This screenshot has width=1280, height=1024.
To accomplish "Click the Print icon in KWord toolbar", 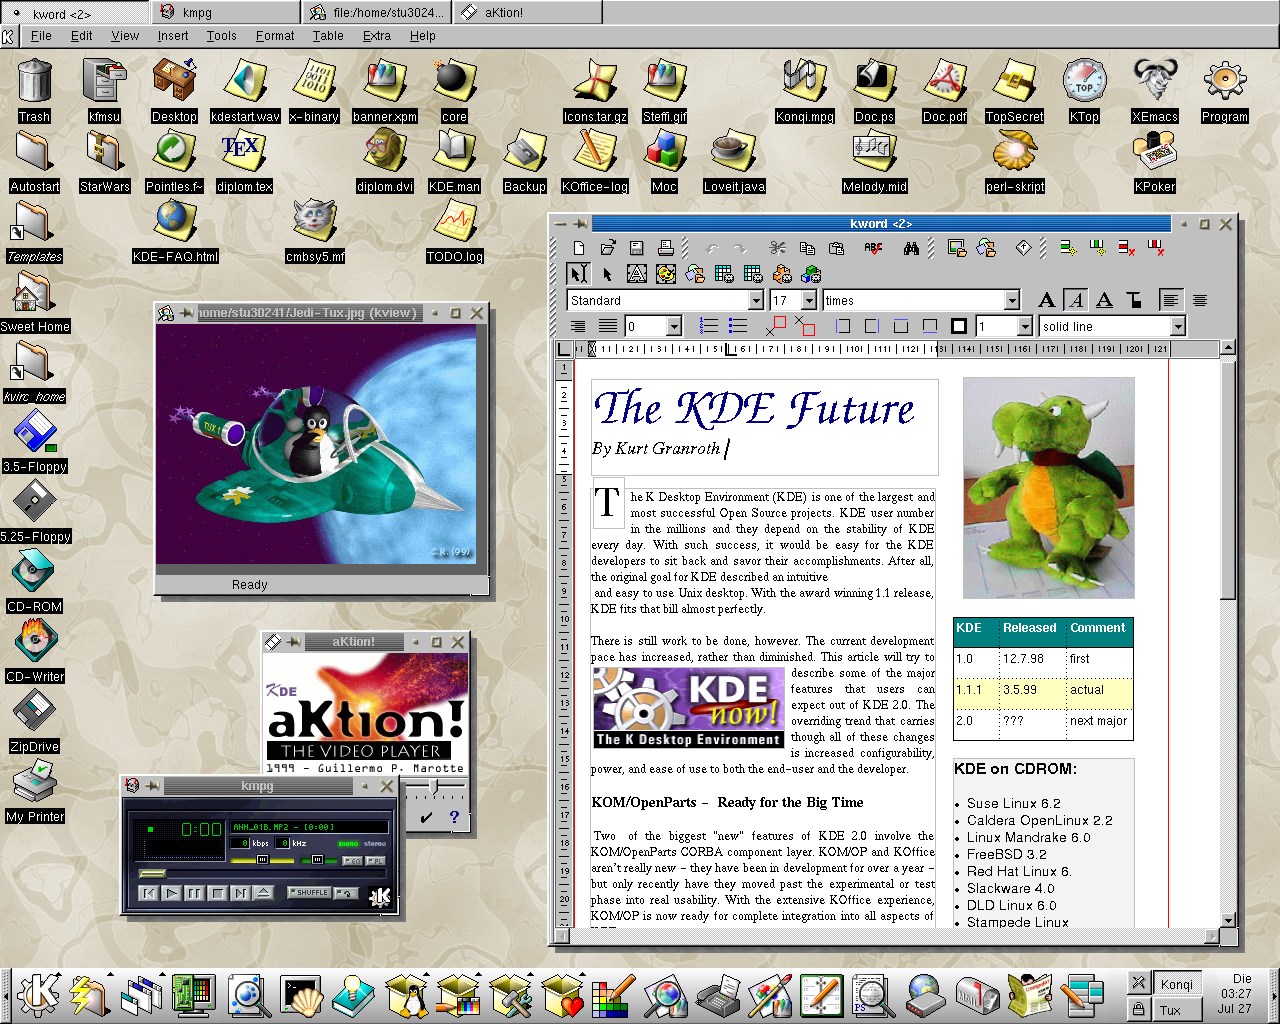I will pyautogui.click(x=665, y=248).
